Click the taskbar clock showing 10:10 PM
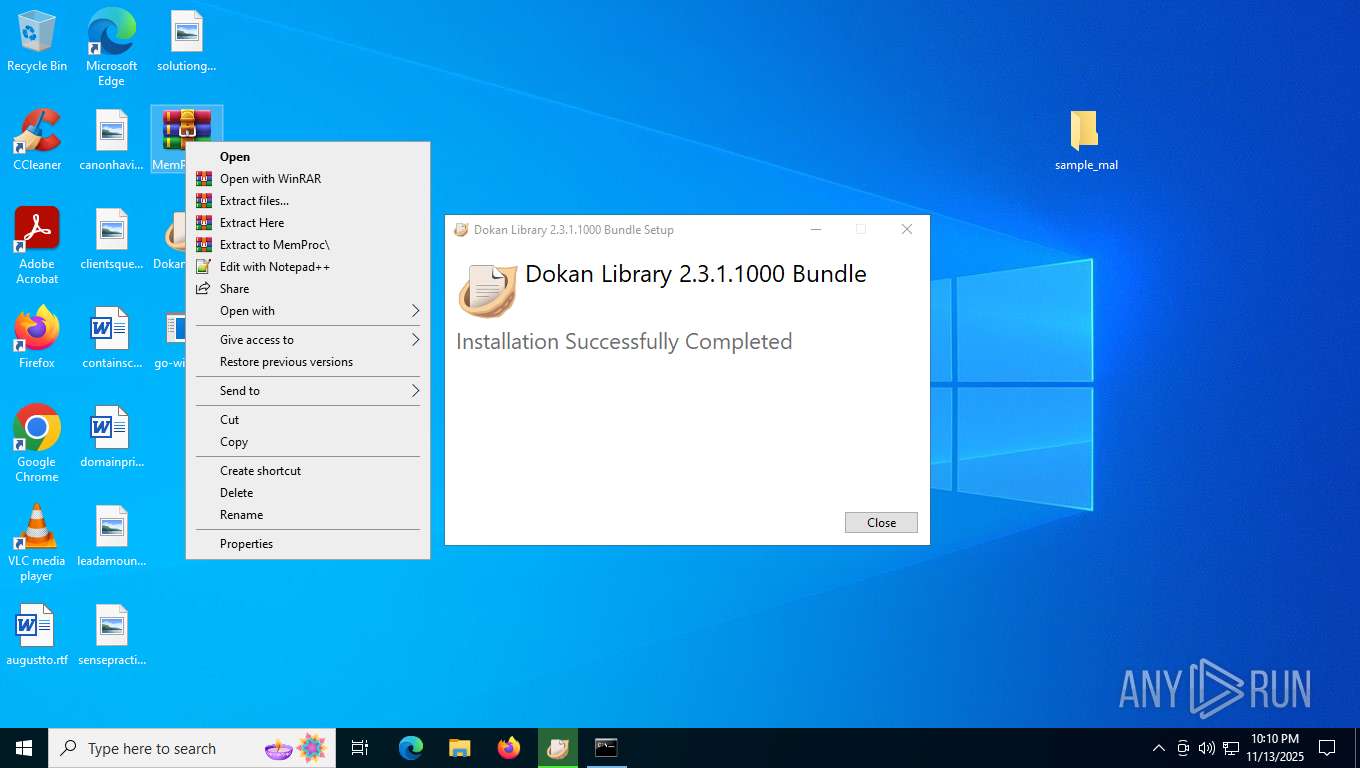The width and height of the screenshot is (1360, 768). (x=1275, y=748)
